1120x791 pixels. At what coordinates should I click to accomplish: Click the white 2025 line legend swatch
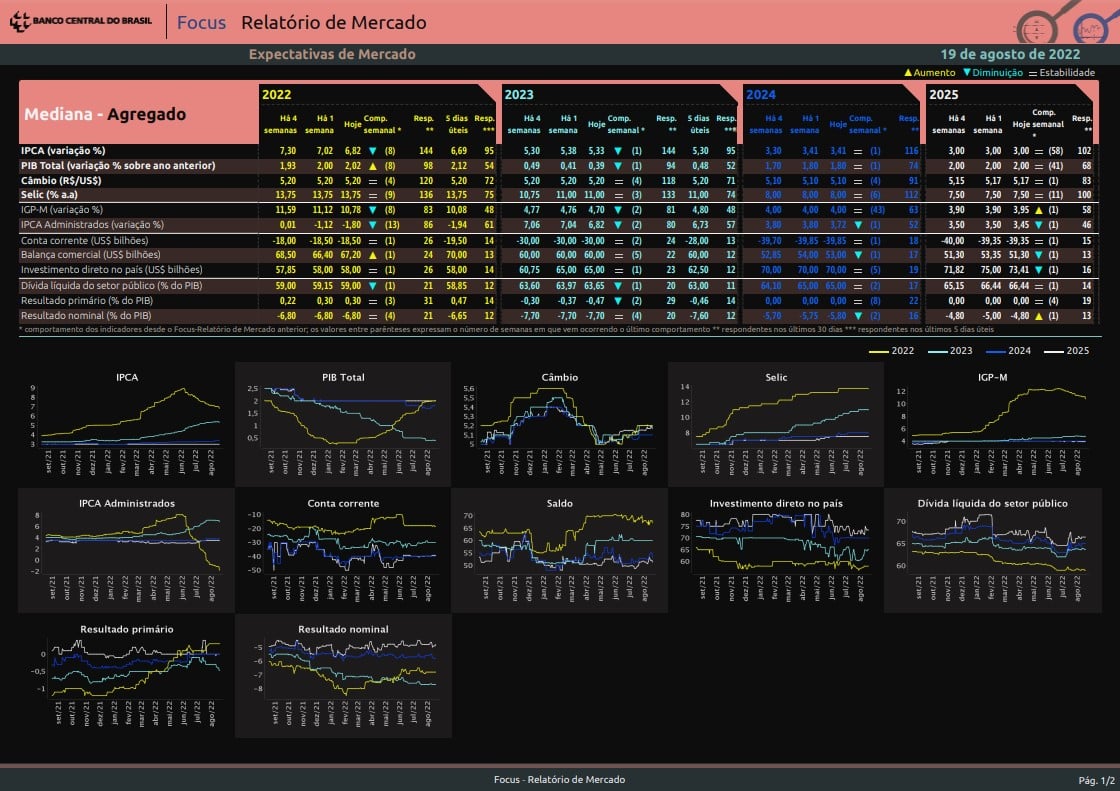(x=1053, y=351)
